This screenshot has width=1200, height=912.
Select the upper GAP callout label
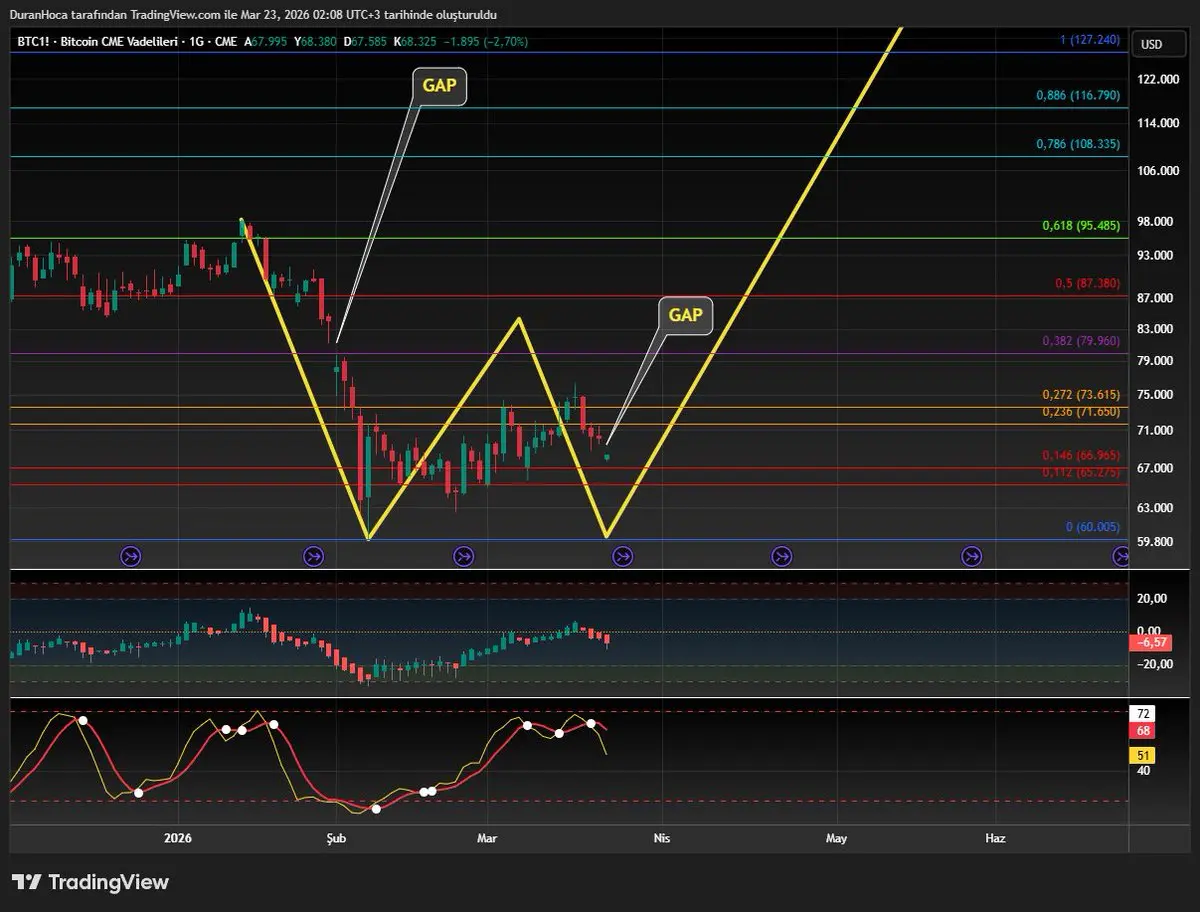tap(439, 86)
